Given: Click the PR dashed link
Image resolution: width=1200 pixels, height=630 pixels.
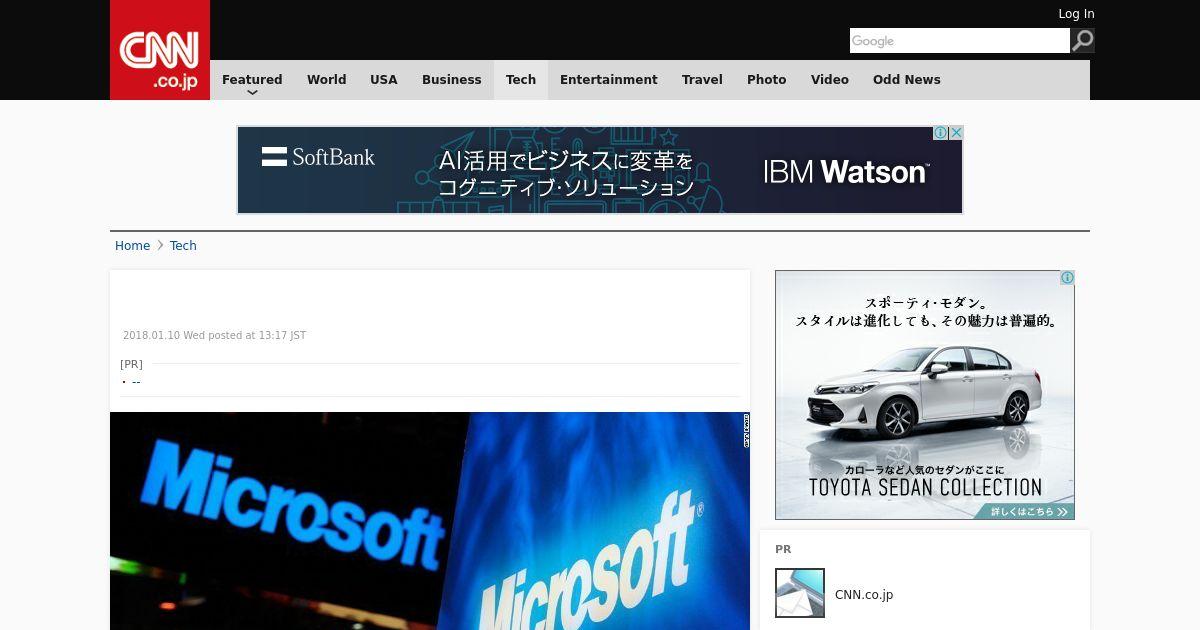Looking at the screenshot, I should pyautogui.click(x=136, y=381).
